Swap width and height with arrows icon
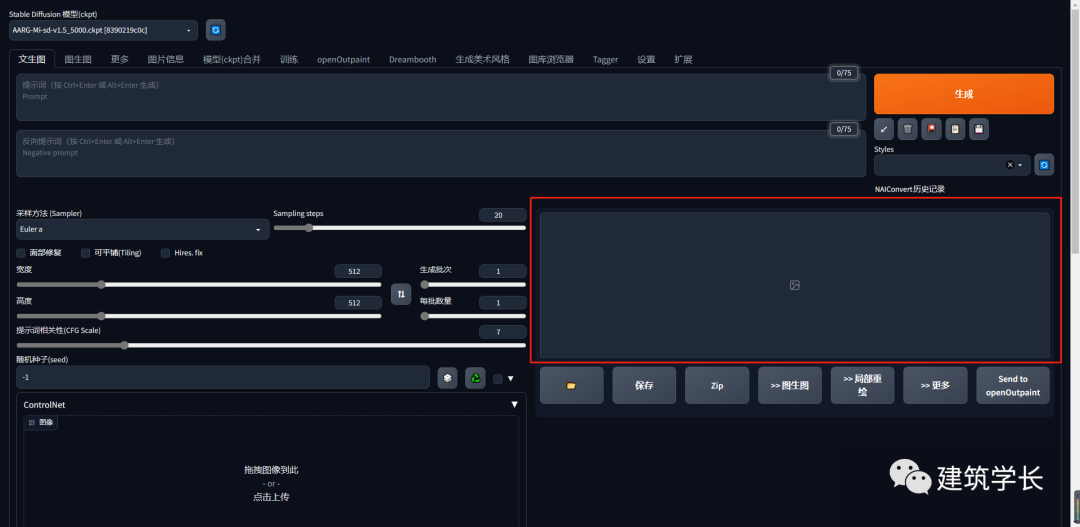The width and height of the screenshot is (1080, 527). click(x=401, y=294)
